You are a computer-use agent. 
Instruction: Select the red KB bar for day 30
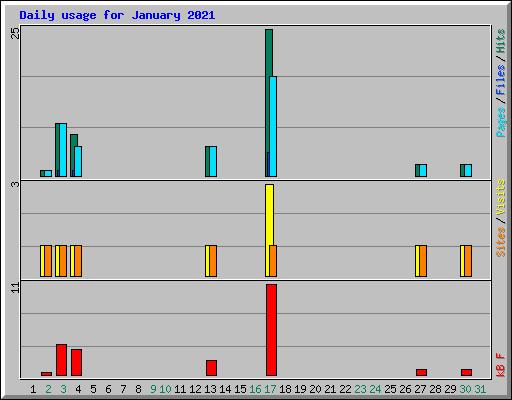point(466,372)
